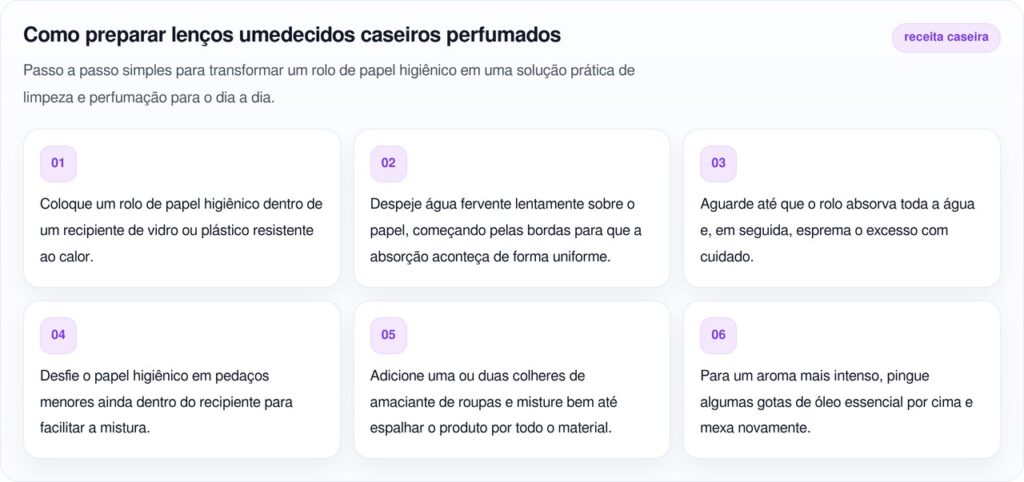Click the step 02 number badge

pyautogui.click(x=388, y=163)
